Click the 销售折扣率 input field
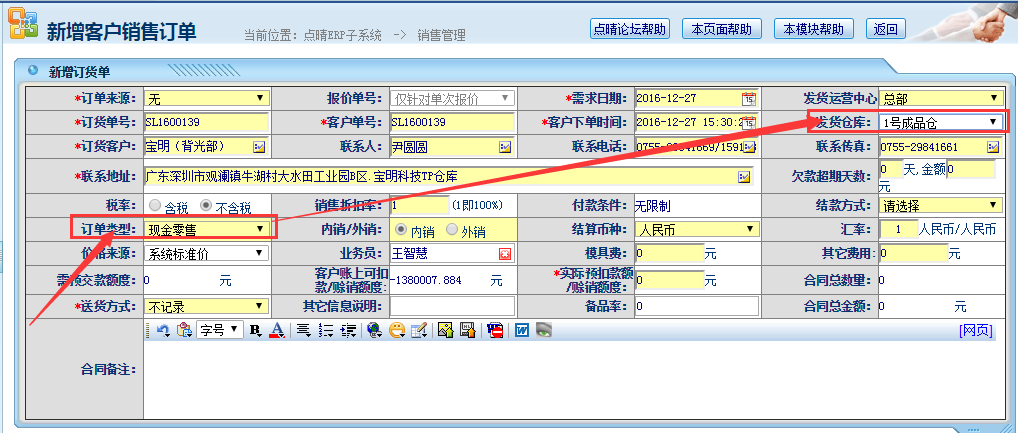Image resolution: width=1018 pixels, height=433 pixels. click(x=419, y=205)
